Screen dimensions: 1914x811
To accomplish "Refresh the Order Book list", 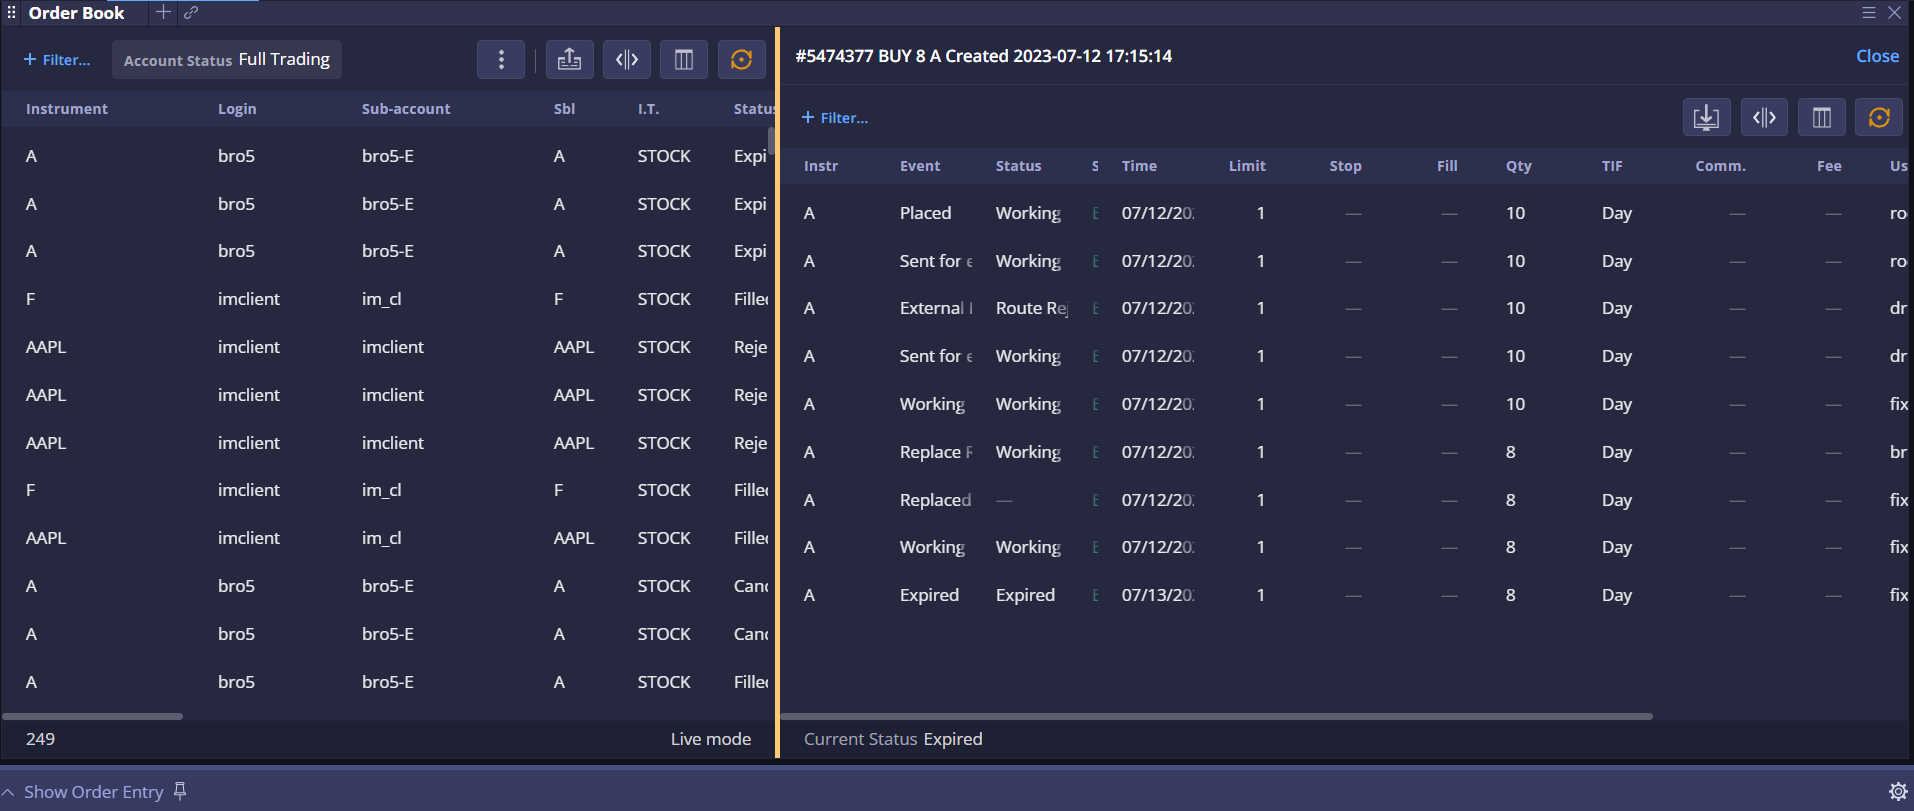I will pos(741,60).
